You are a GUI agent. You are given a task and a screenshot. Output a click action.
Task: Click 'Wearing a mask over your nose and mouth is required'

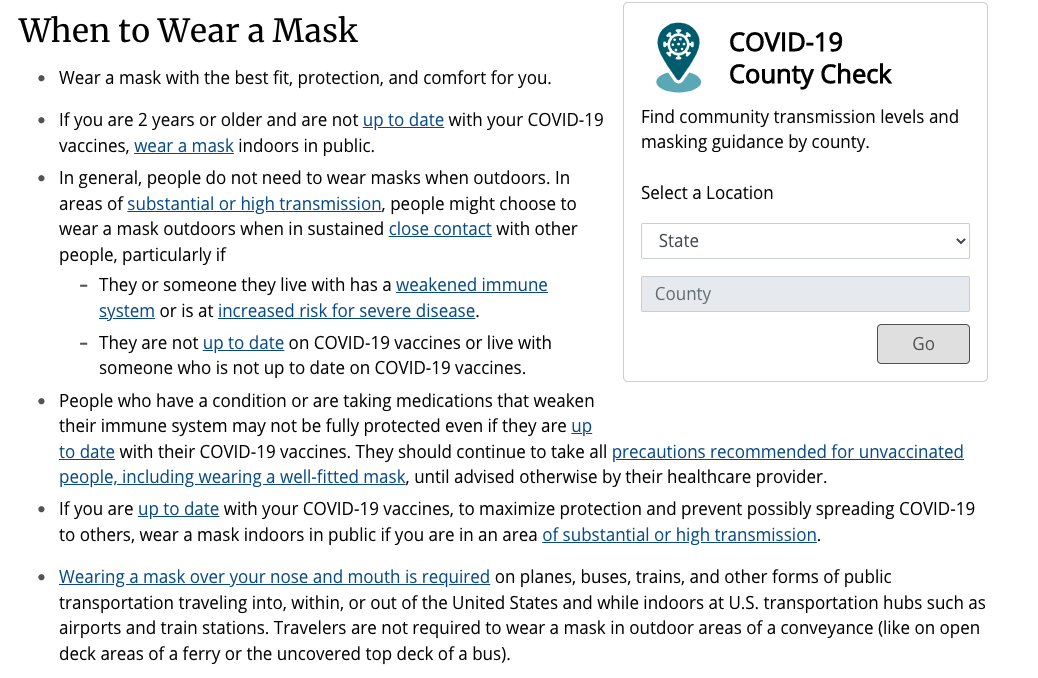pyautogui.click(x=274, y=577)
